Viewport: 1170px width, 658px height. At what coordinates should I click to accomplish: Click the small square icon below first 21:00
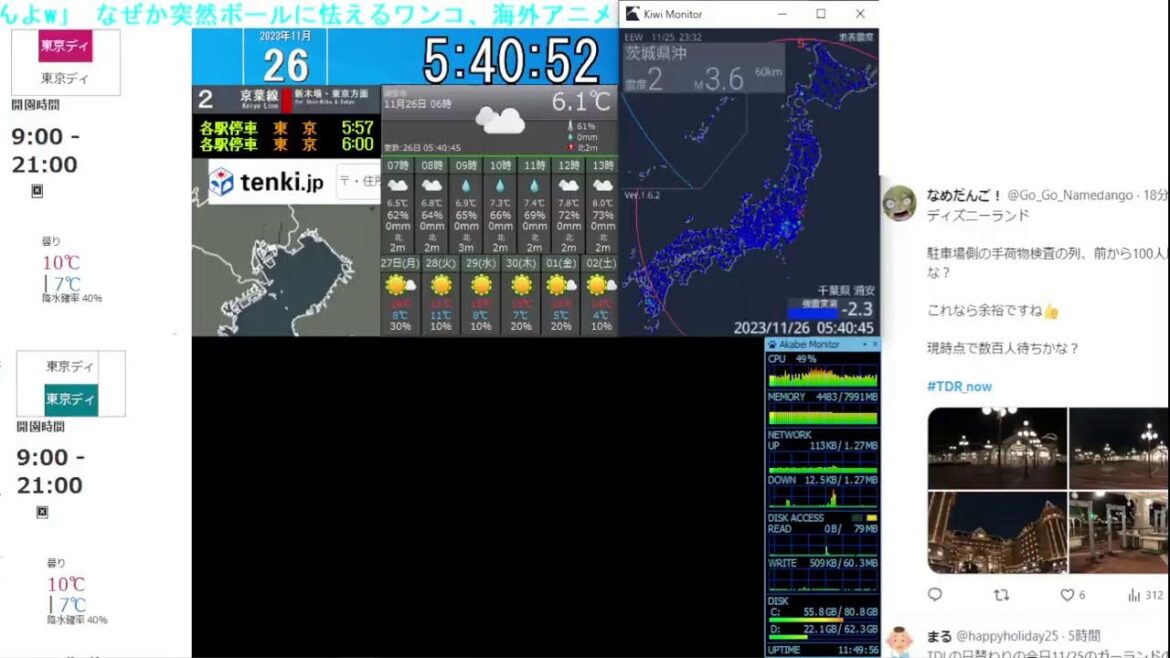(37, 191)
